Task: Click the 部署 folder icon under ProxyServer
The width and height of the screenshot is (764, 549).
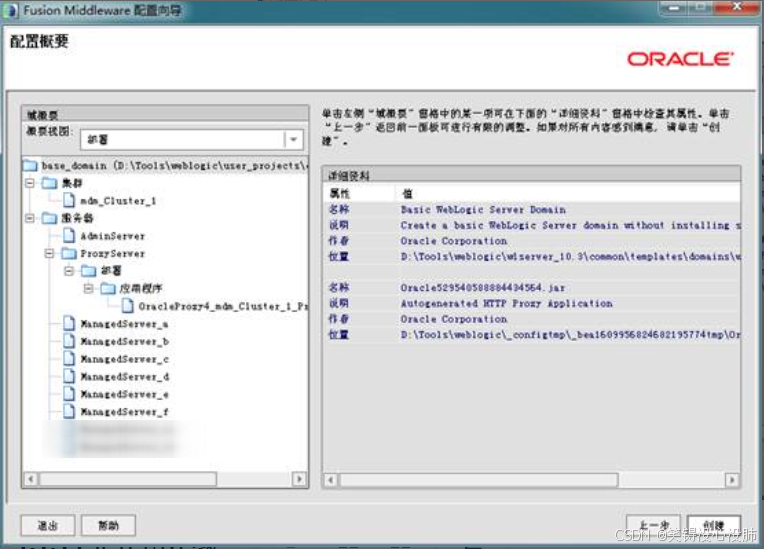Action: [89, 270]
